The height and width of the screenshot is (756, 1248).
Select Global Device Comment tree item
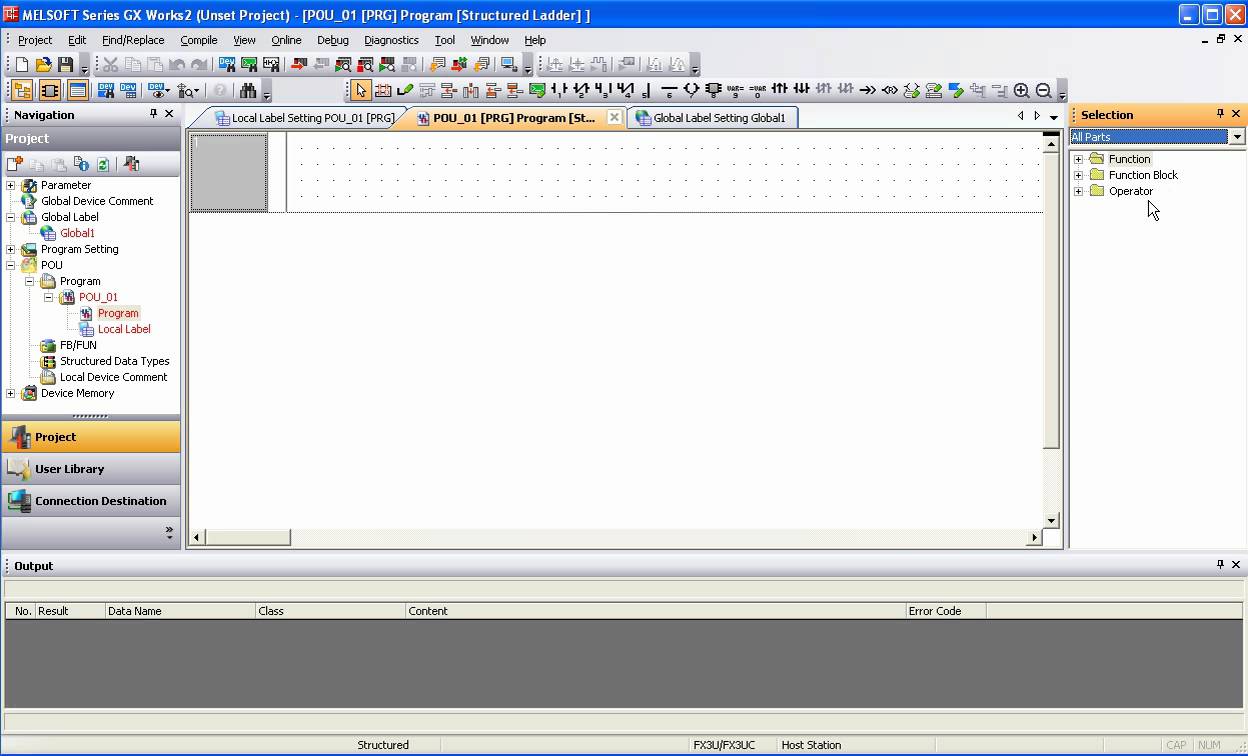click(97, 201)
